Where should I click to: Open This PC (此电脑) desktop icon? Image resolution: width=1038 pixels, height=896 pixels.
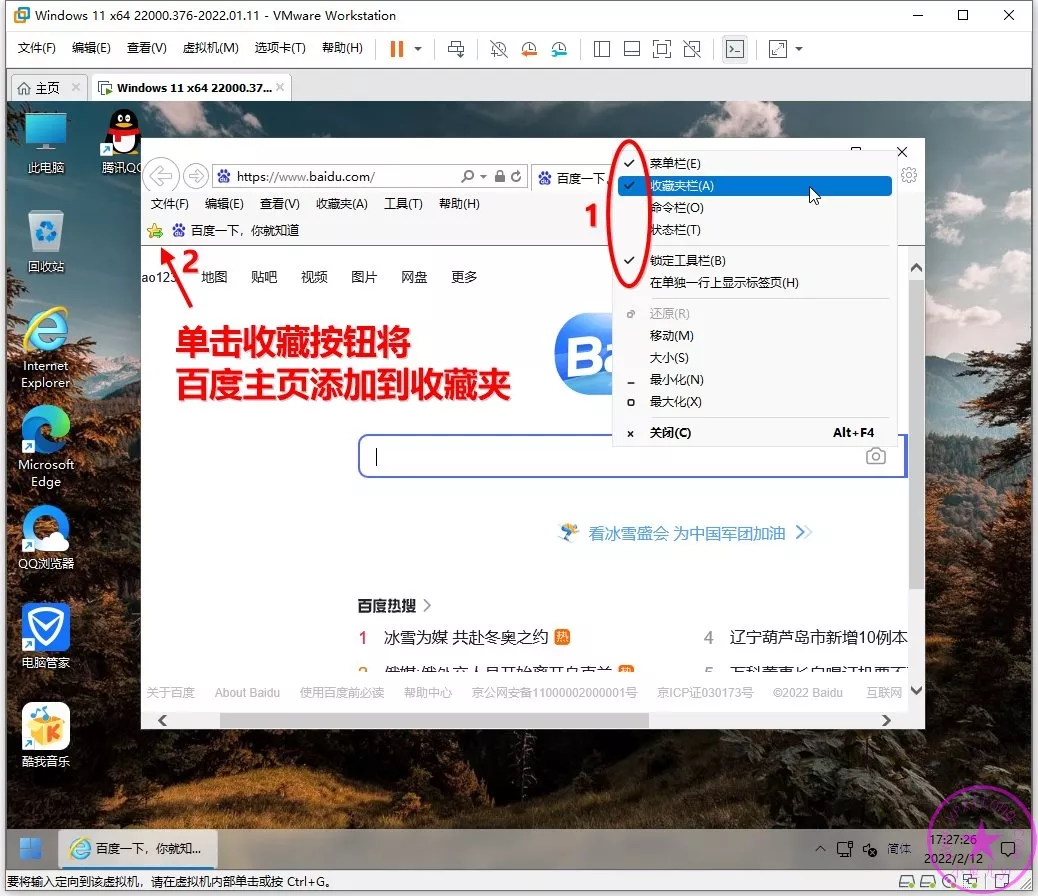[x=46, y=143]
